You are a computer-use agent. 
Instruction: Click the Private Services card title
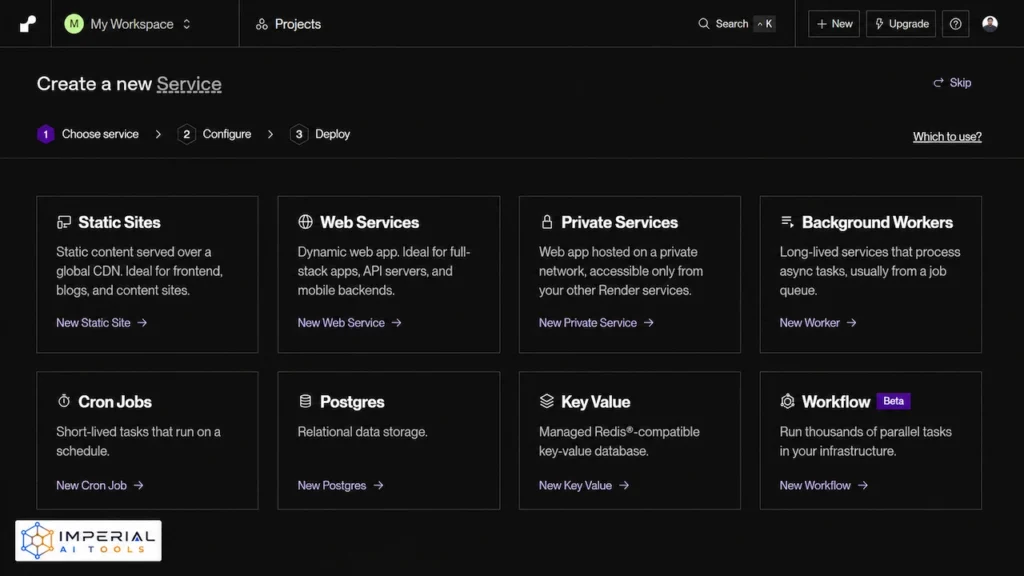pos(619,222)
